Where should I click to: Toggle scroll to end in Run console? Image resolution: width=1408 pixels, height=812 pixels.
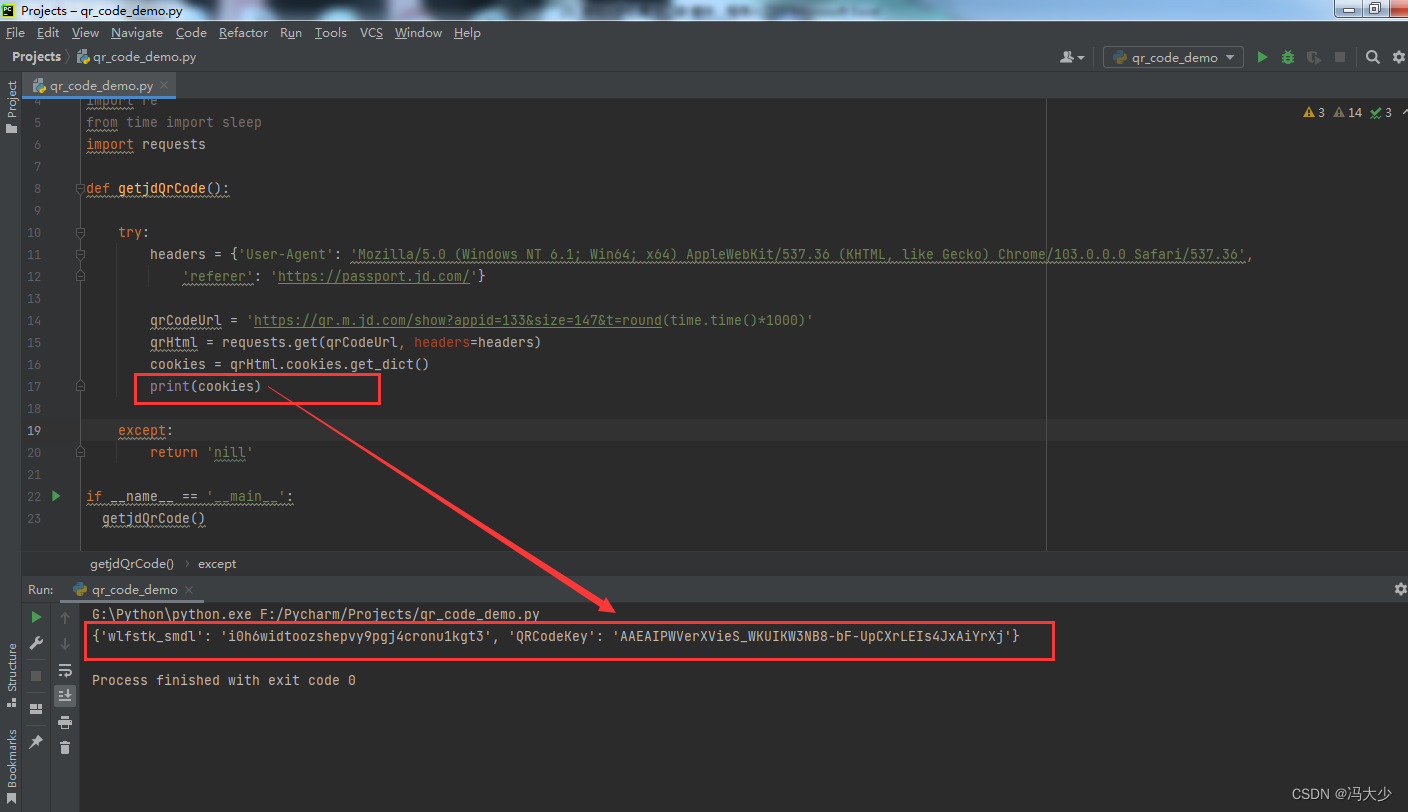[x=65, y=696]
